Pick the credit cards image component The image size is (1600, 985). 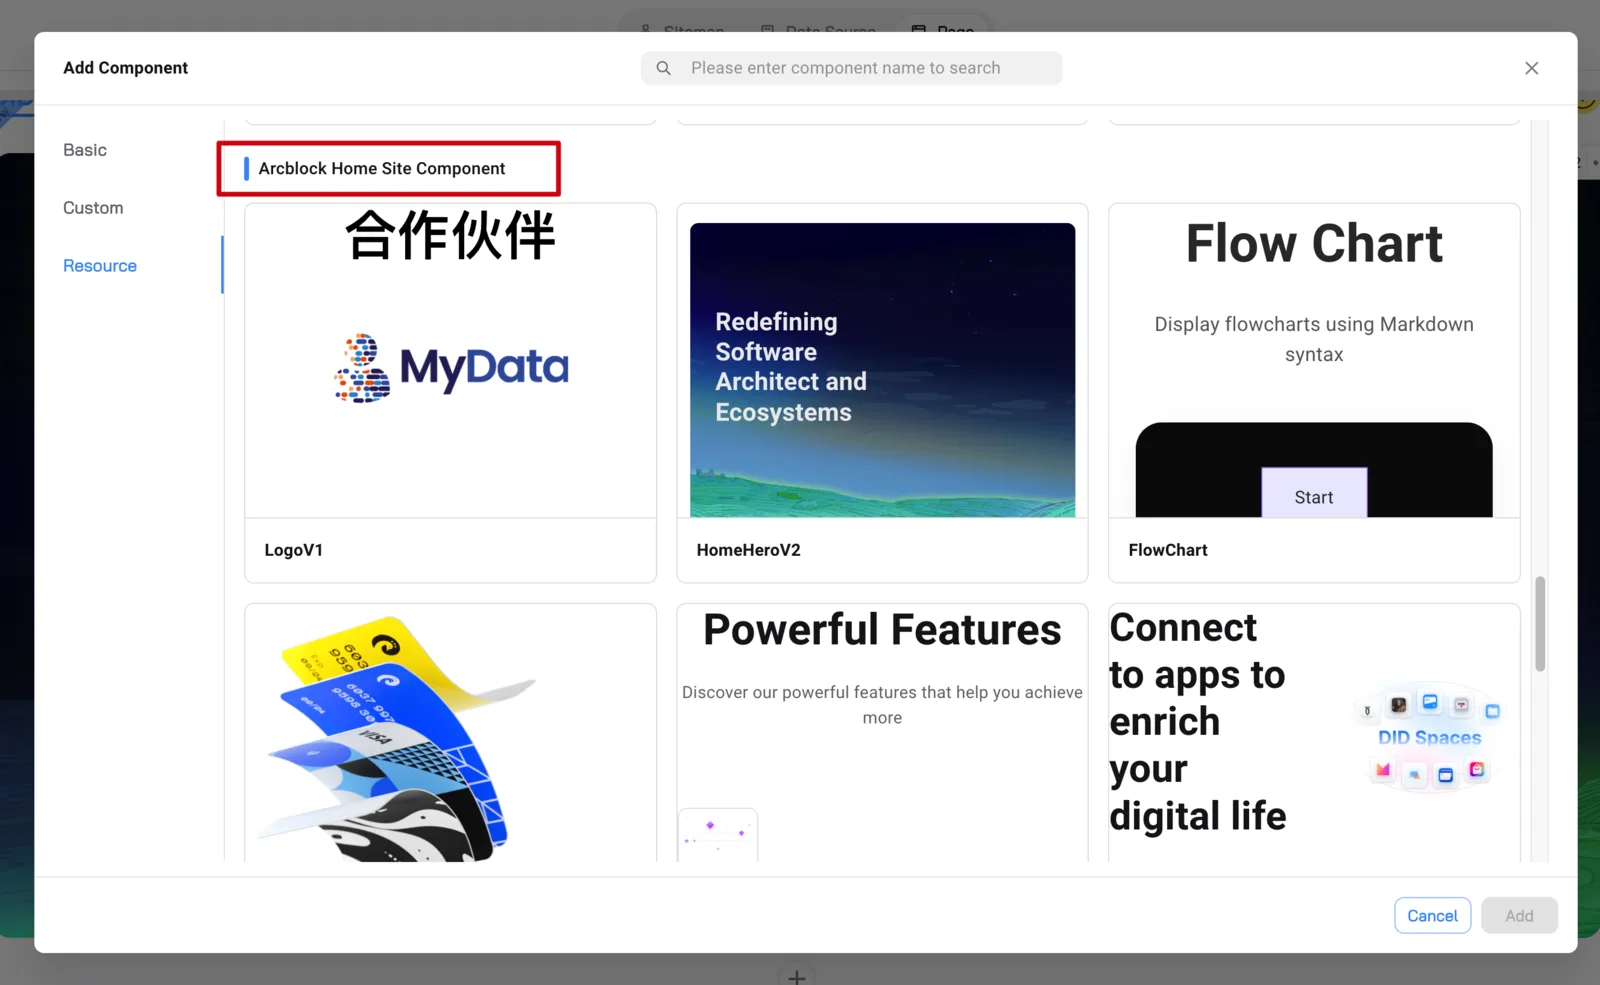click(x=450, y=732)
